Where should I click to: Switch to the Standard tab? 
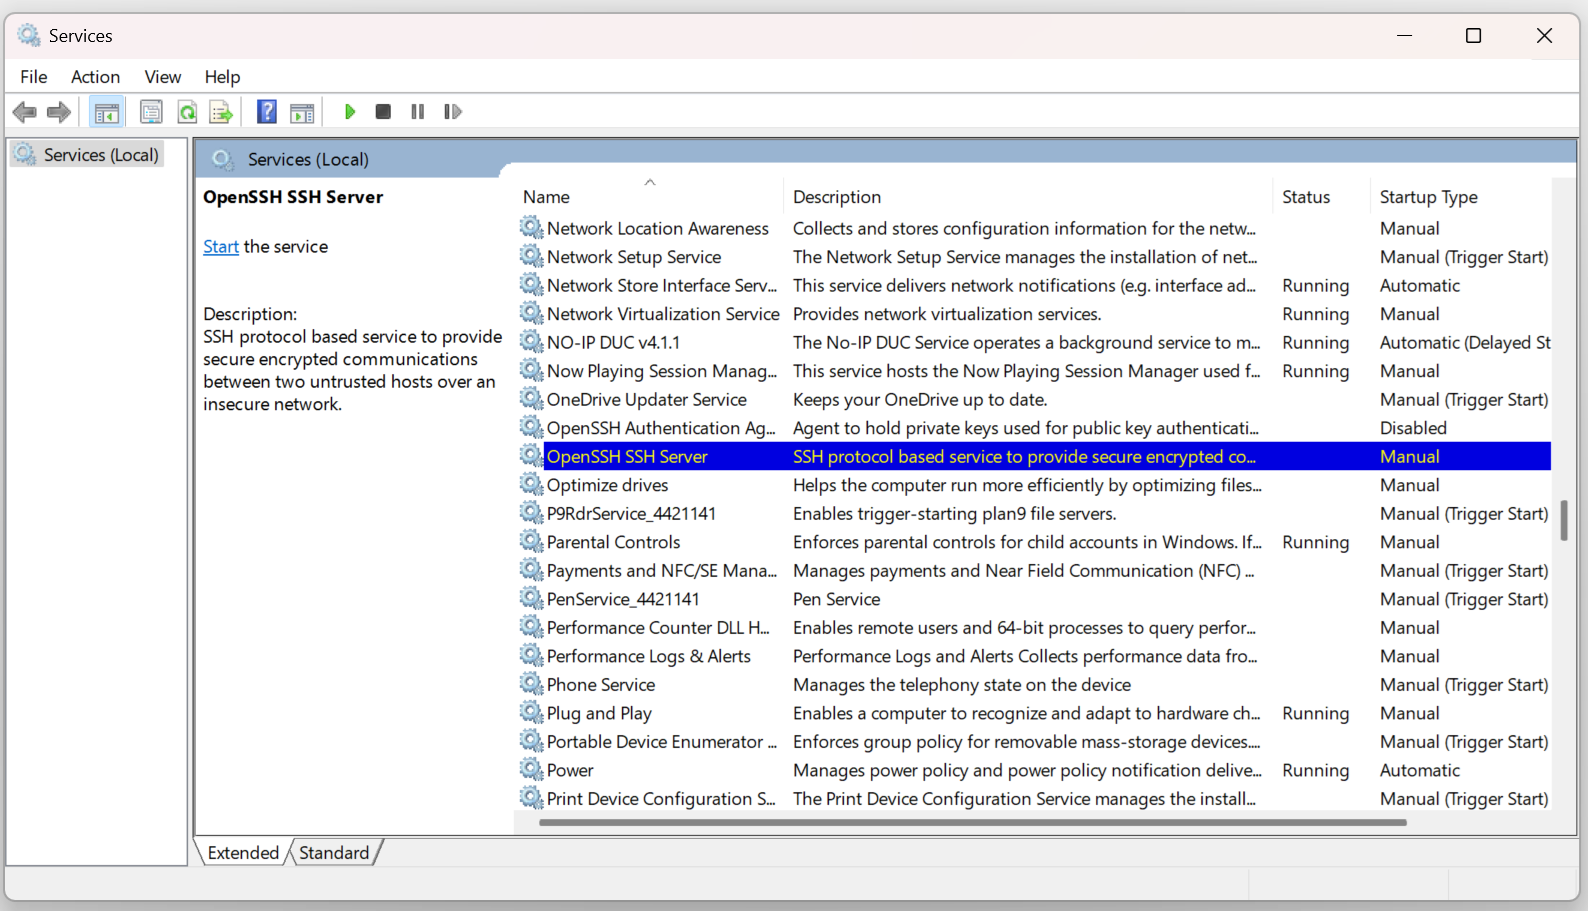tap(334, 853)
